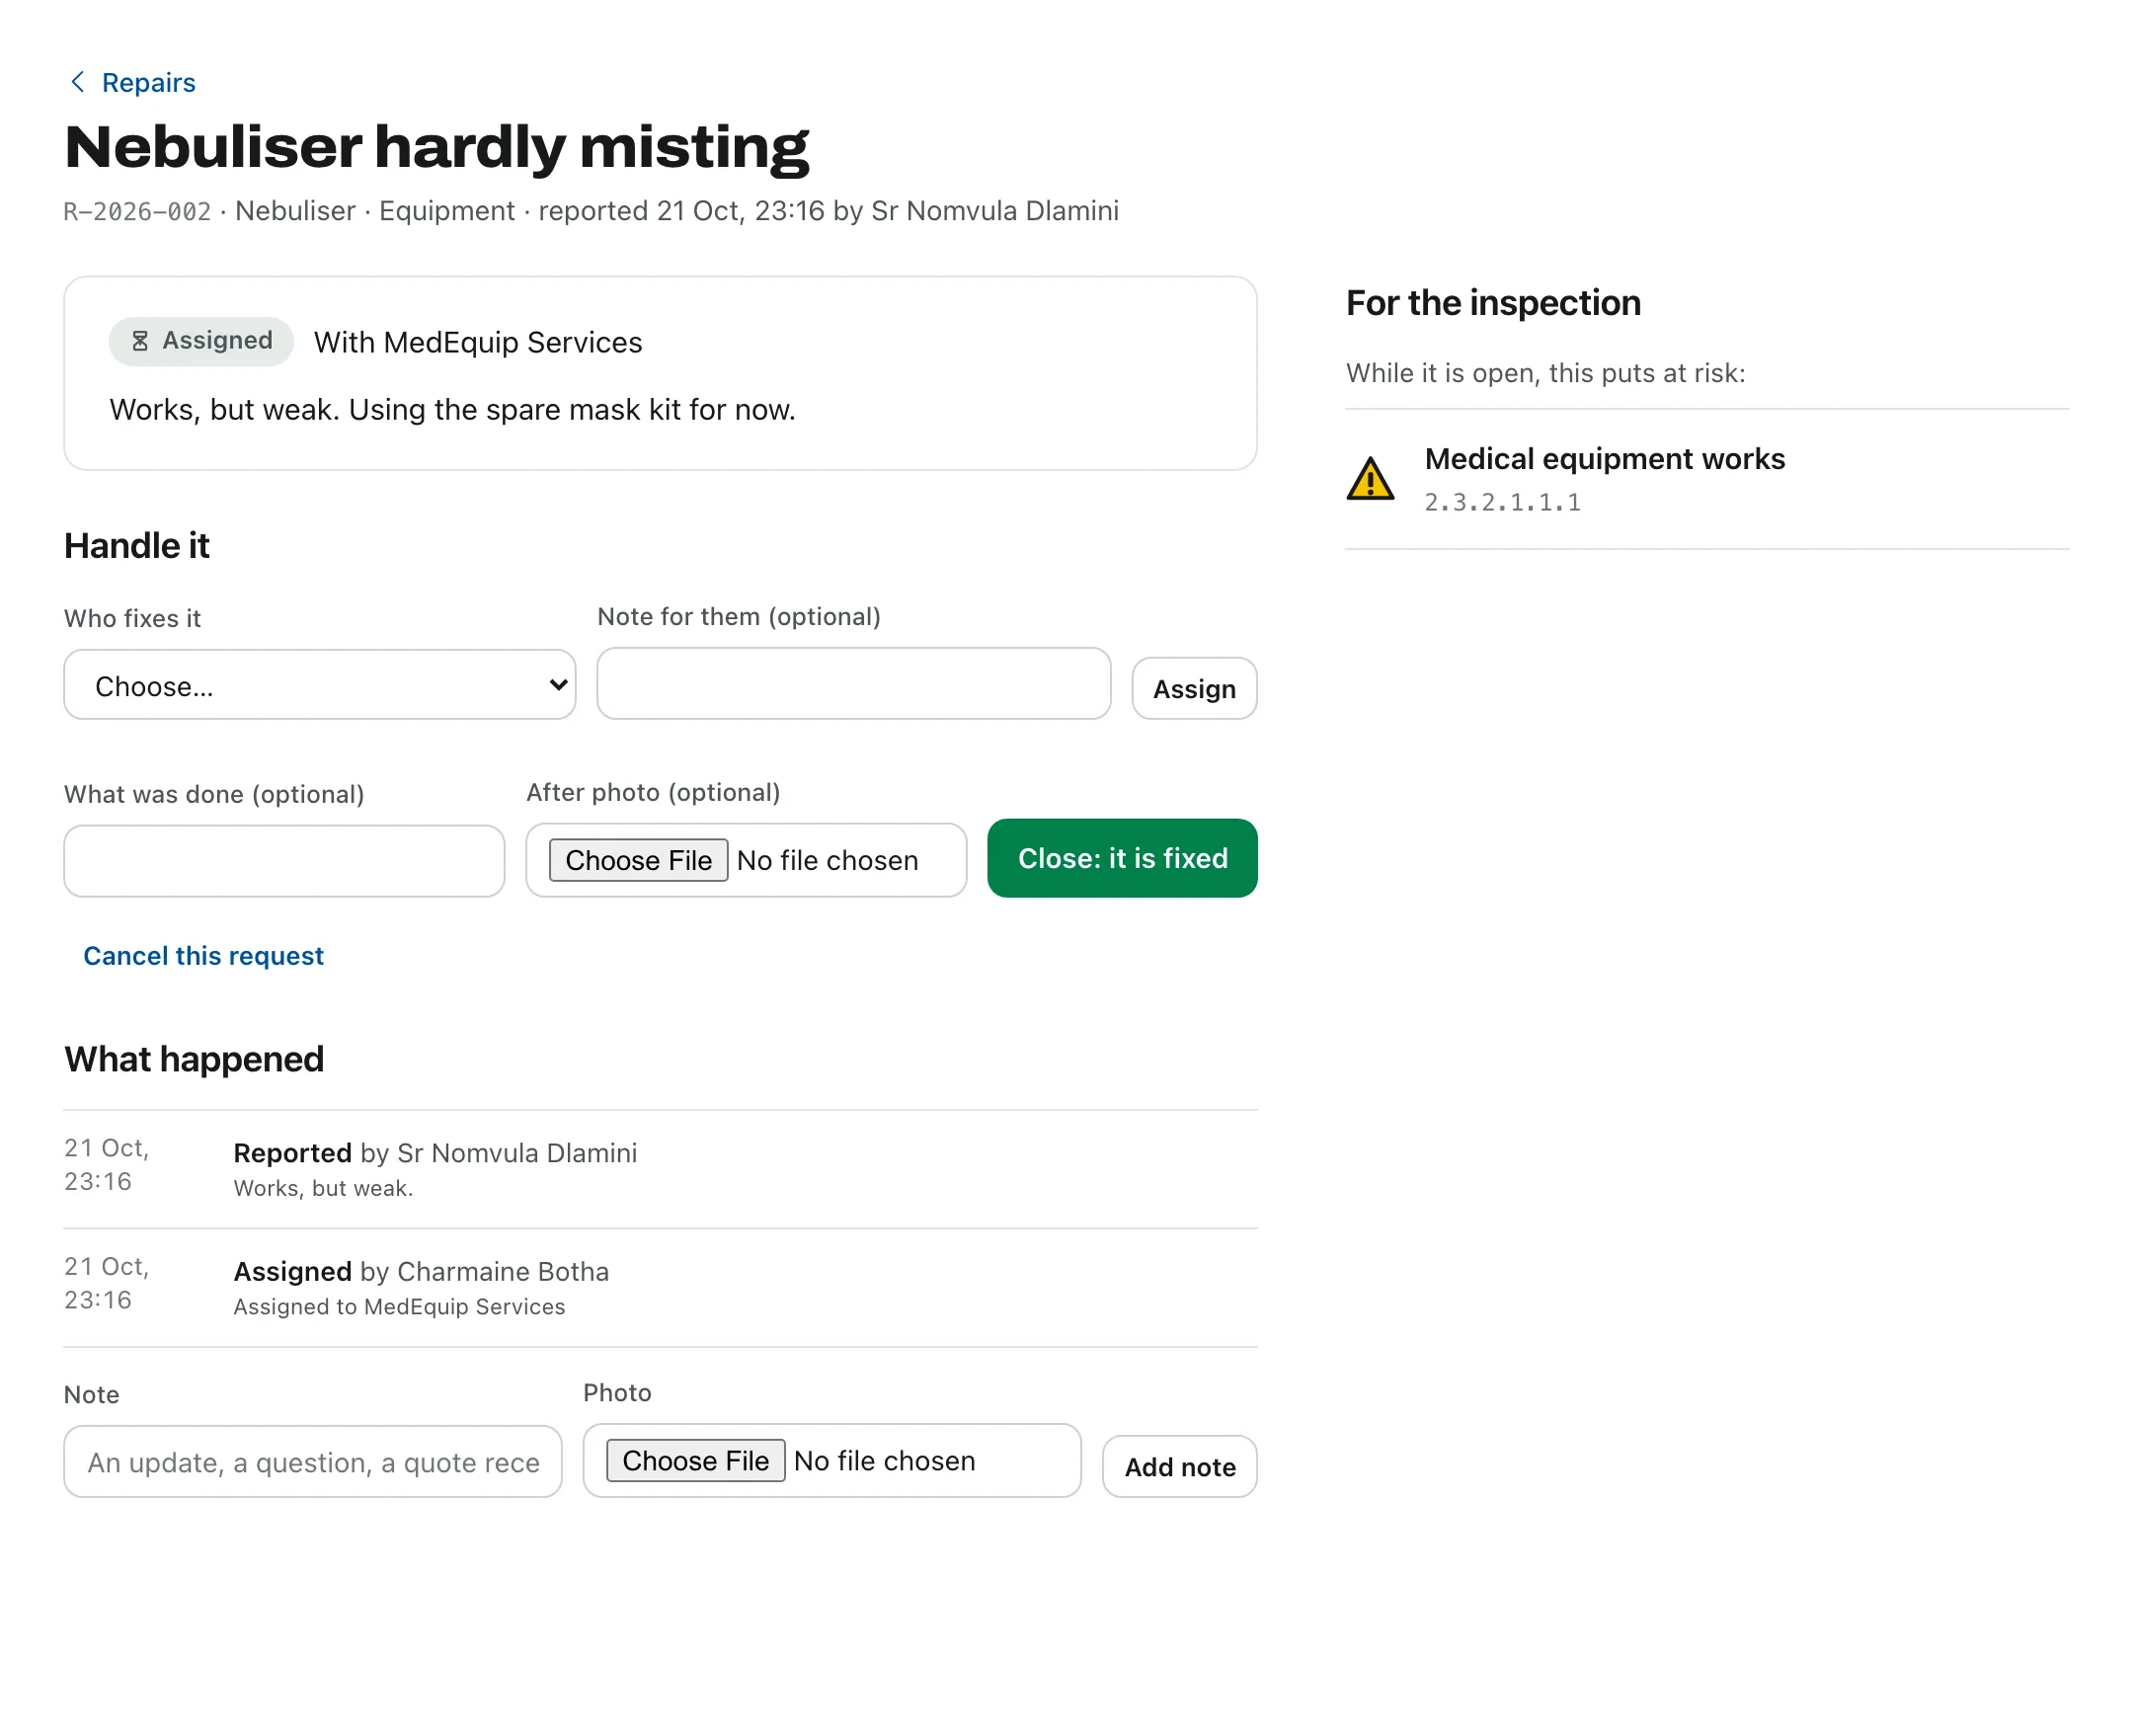The image size is (2133, 1736).
Task: Focus the 'What was done' text field
Action: (x=284, y=860)
